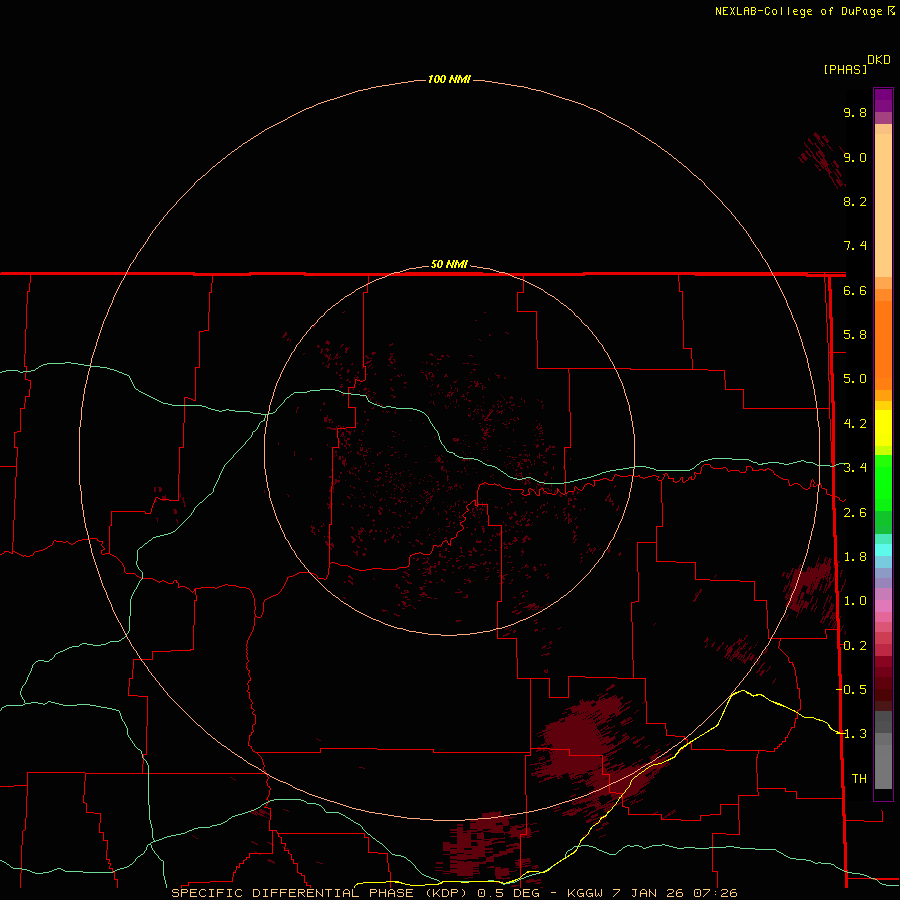This screenshot has width=900, height=900.
Task: Click the 07:26 timestamp
Action: [x=716, y=893]
